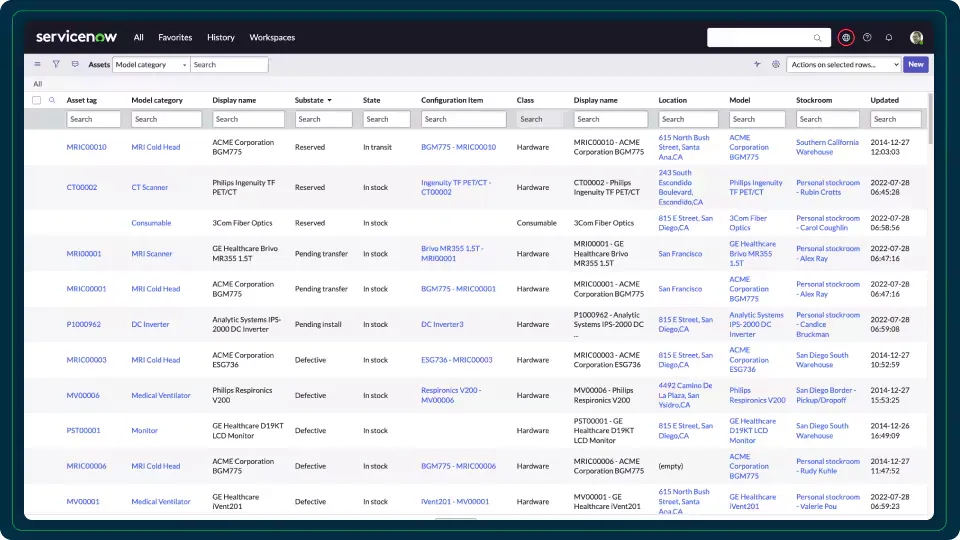Click the sparkle activity icon beside gear

coord(757,64)
